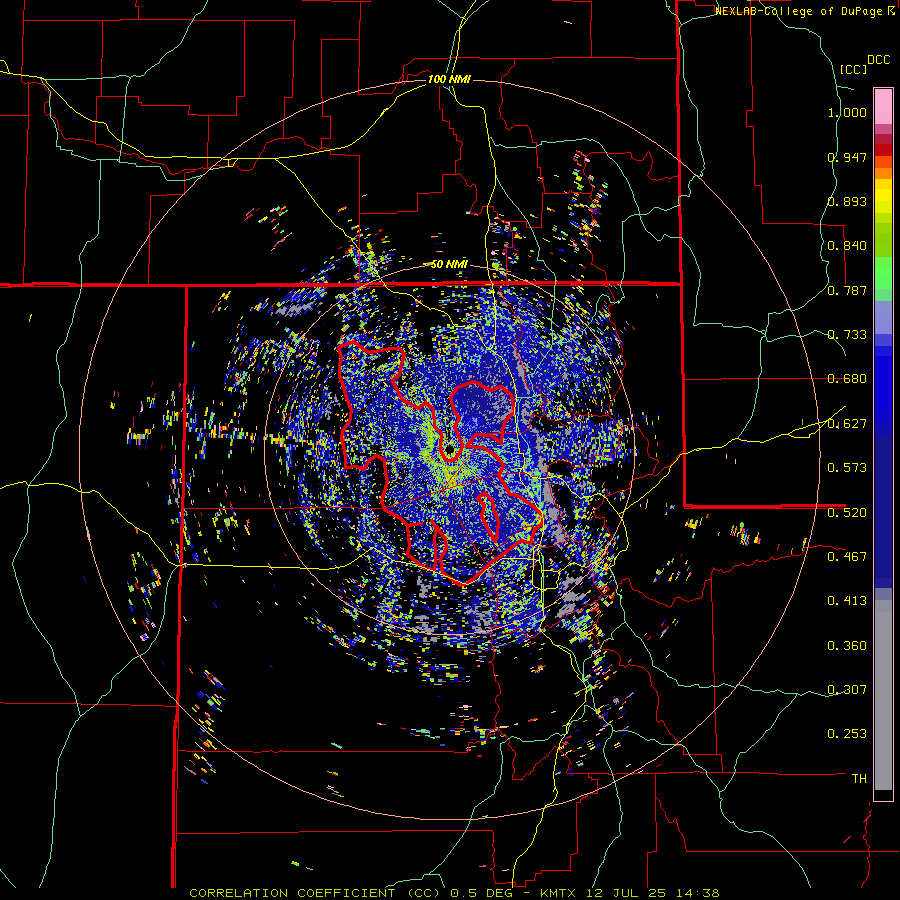Click the [CC] legend unit label
Viewport: 900px width, 900px height.
(x=853, y=69)
